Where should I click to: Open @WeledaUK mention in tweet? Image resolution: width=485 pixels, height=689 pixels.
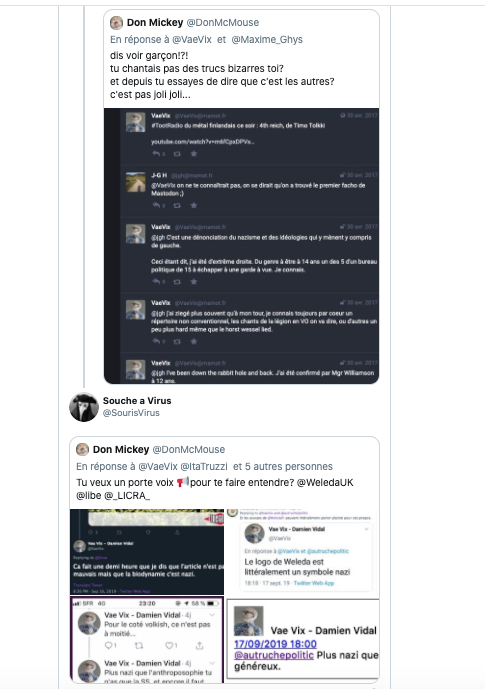coord(325,482)
